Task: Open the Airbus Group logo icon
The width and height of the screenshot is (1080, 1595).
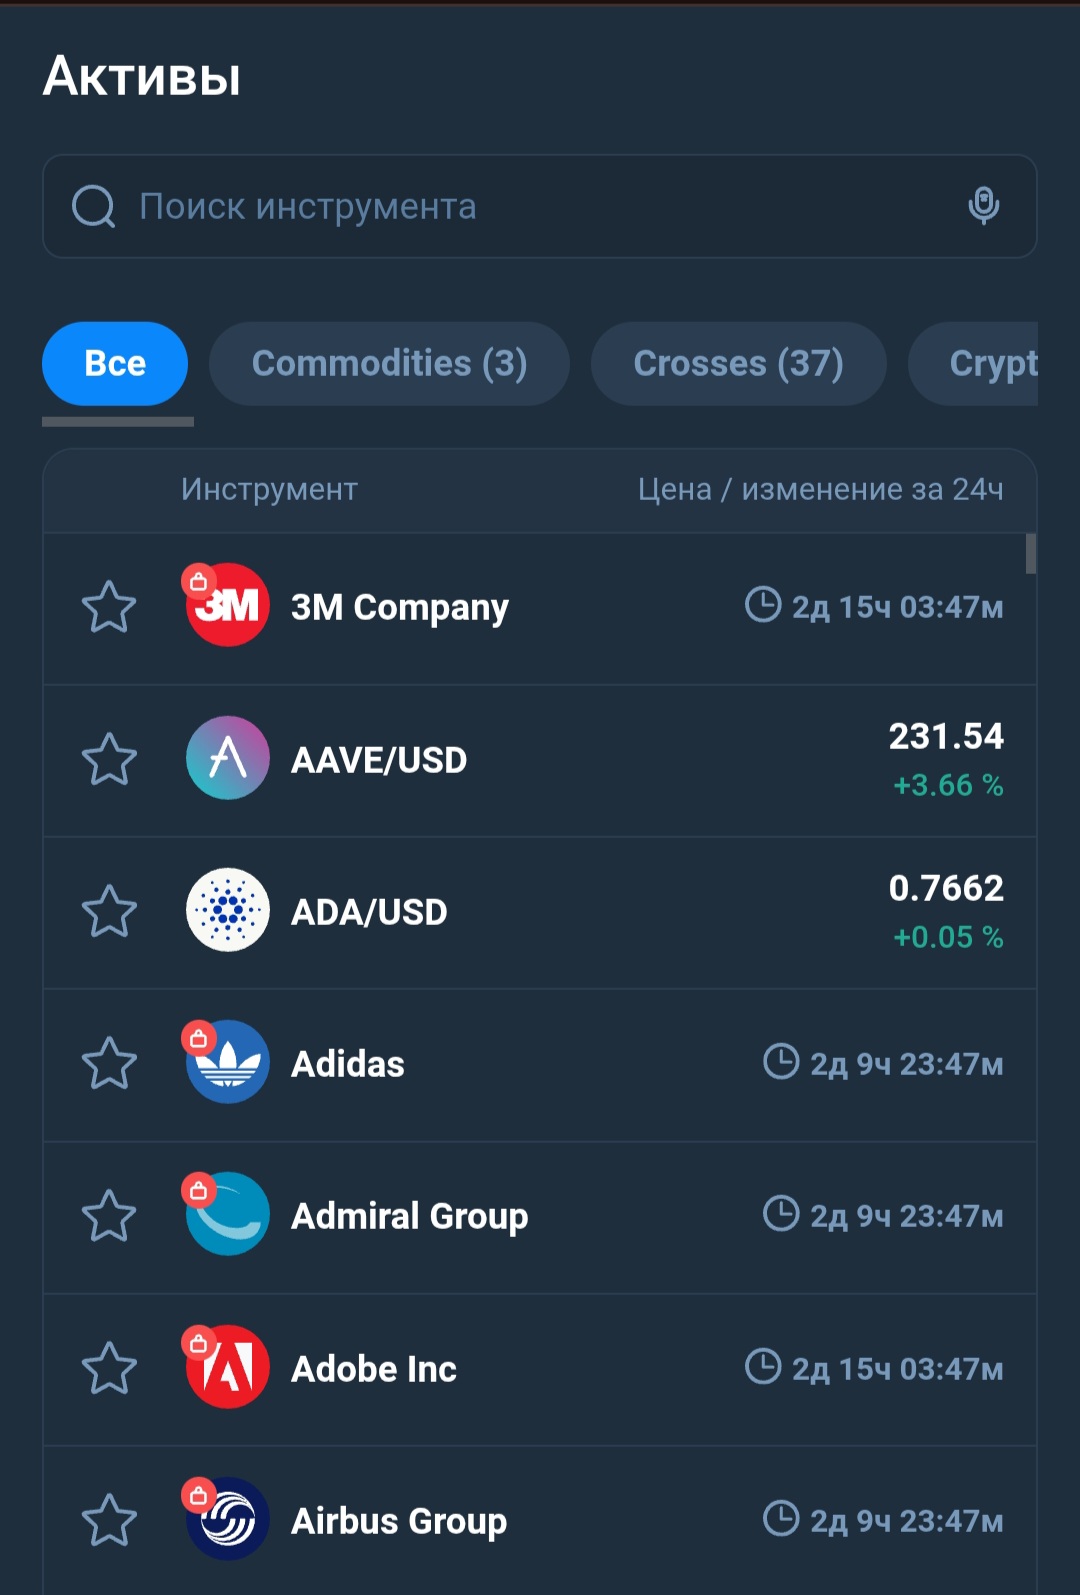Action: pyautogui.click(x=228, y=1519)
